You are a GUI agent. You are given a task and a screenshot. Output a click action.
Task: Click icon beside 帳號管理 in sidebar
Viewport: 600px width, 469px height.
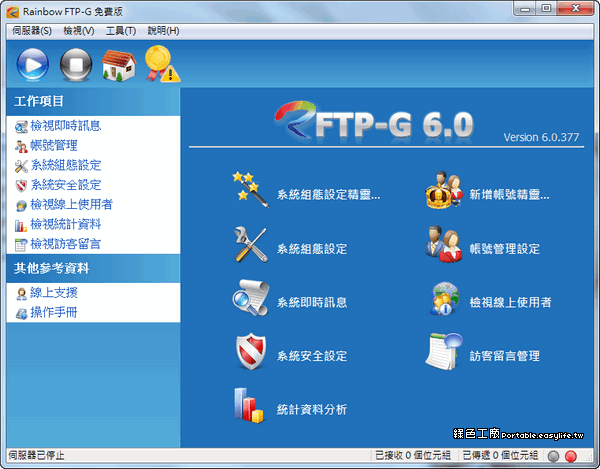(21, 146)
